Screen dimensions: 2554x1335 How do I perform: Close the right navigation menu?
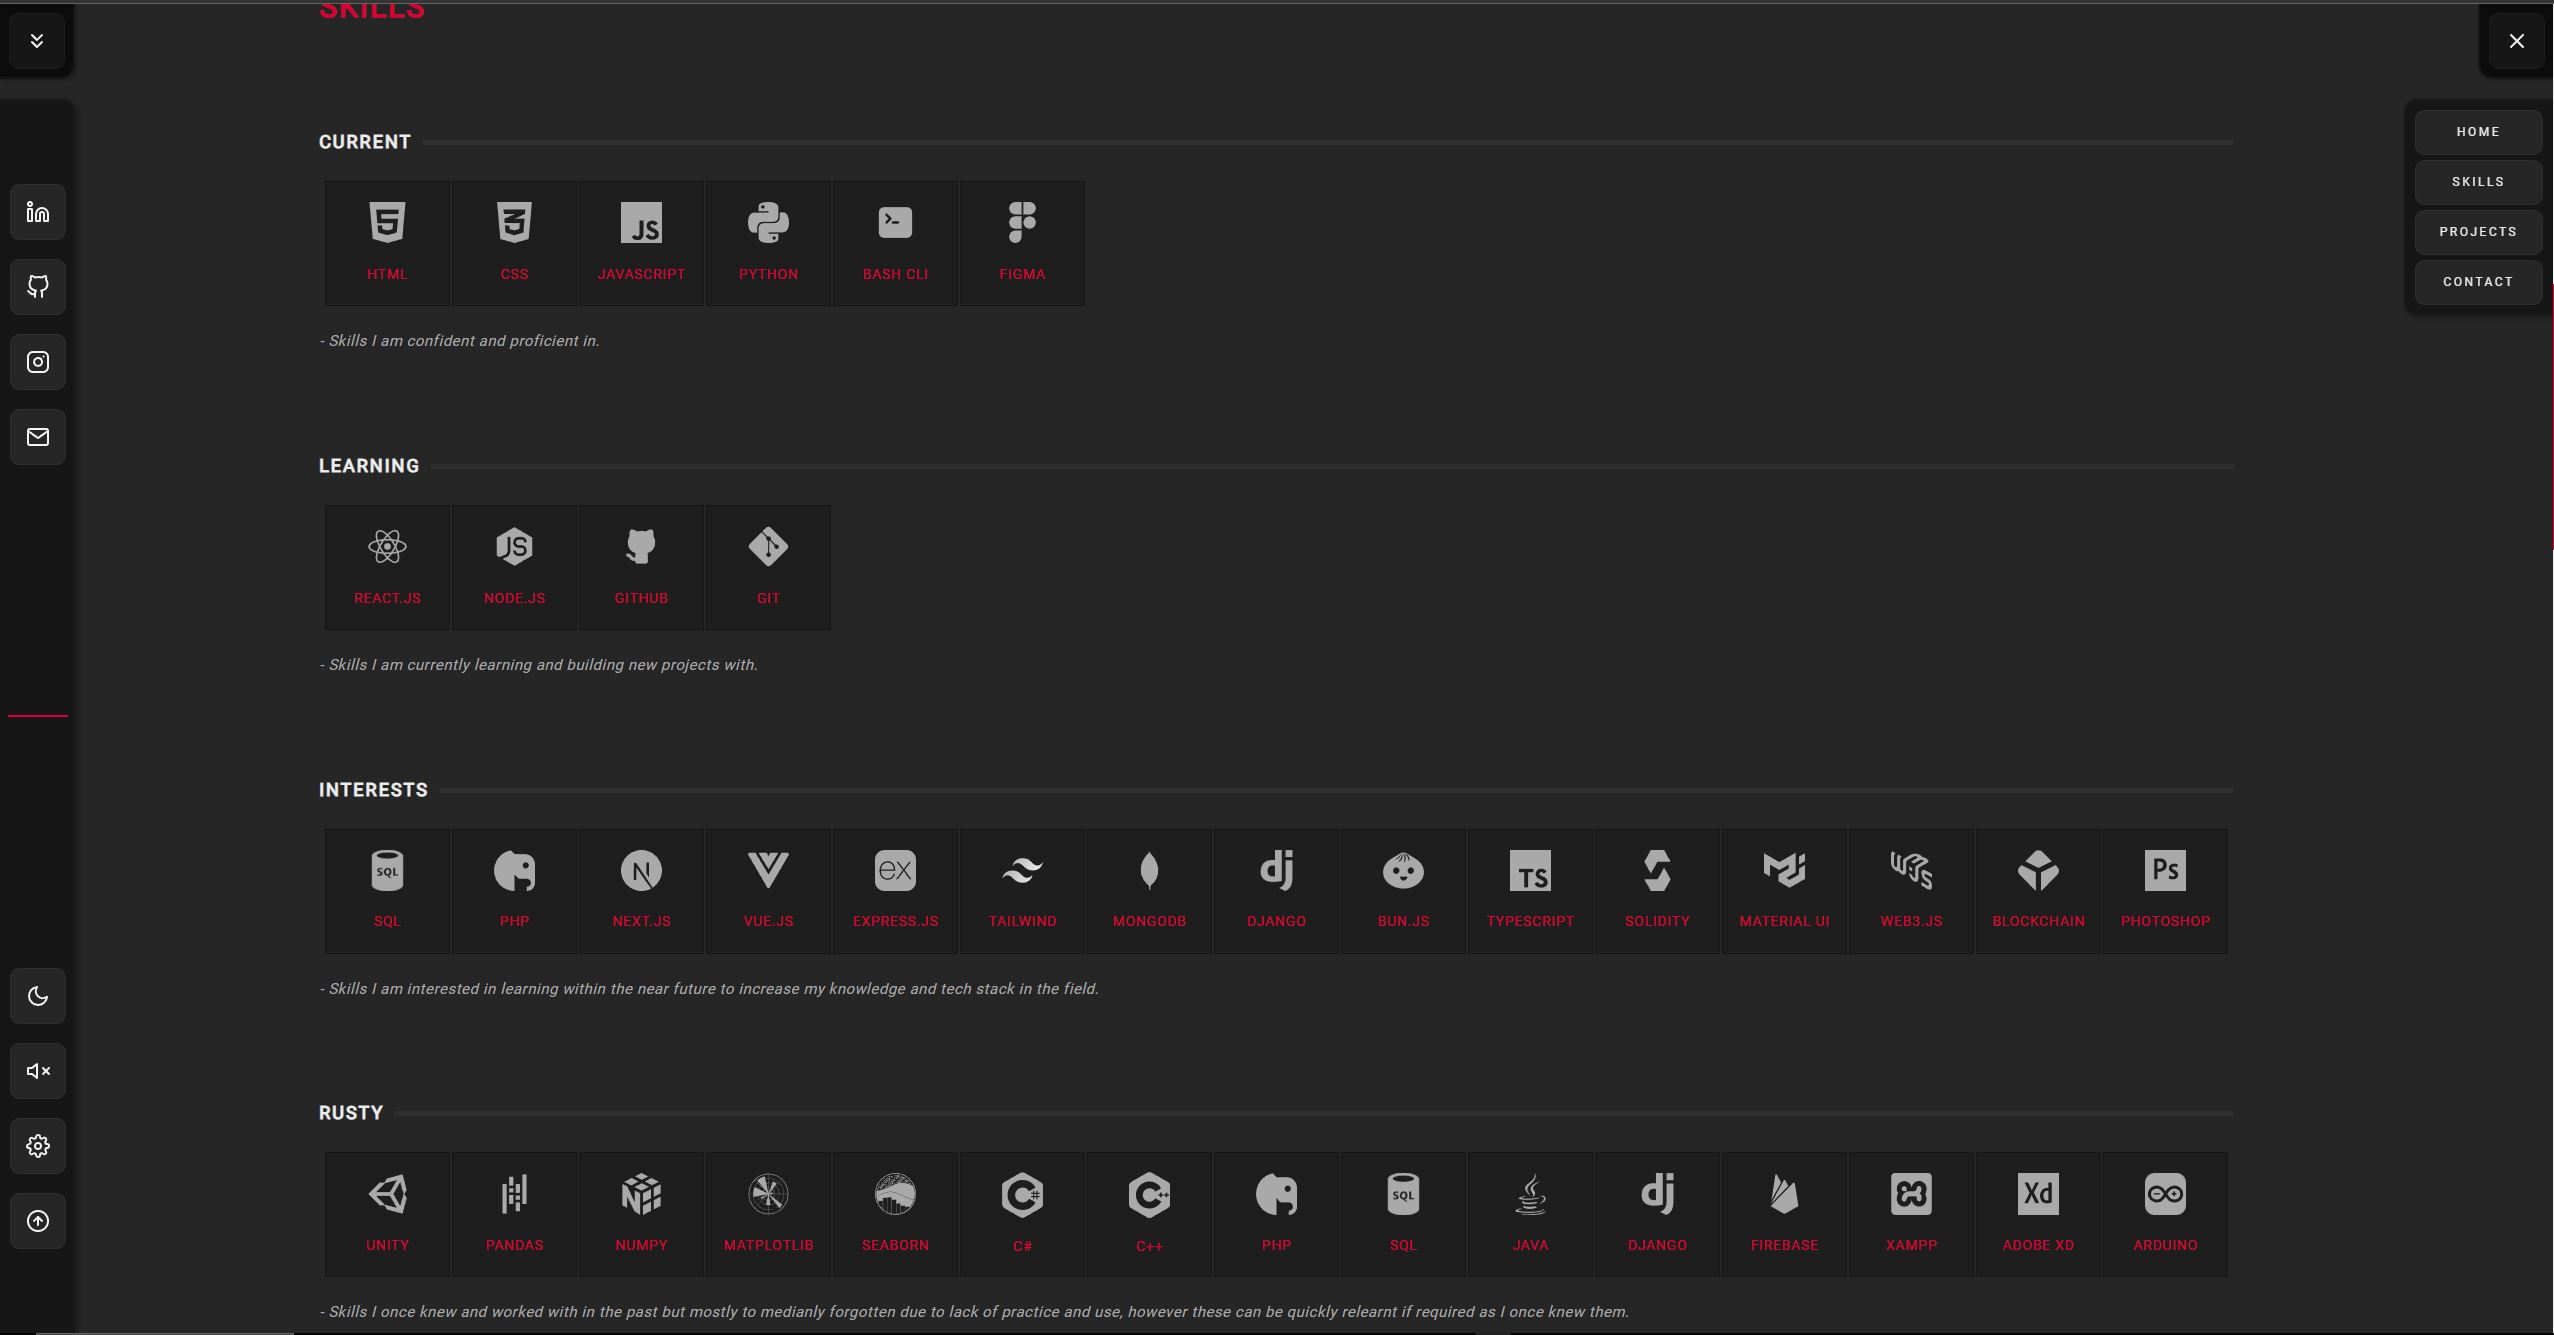pos(2516,41)
